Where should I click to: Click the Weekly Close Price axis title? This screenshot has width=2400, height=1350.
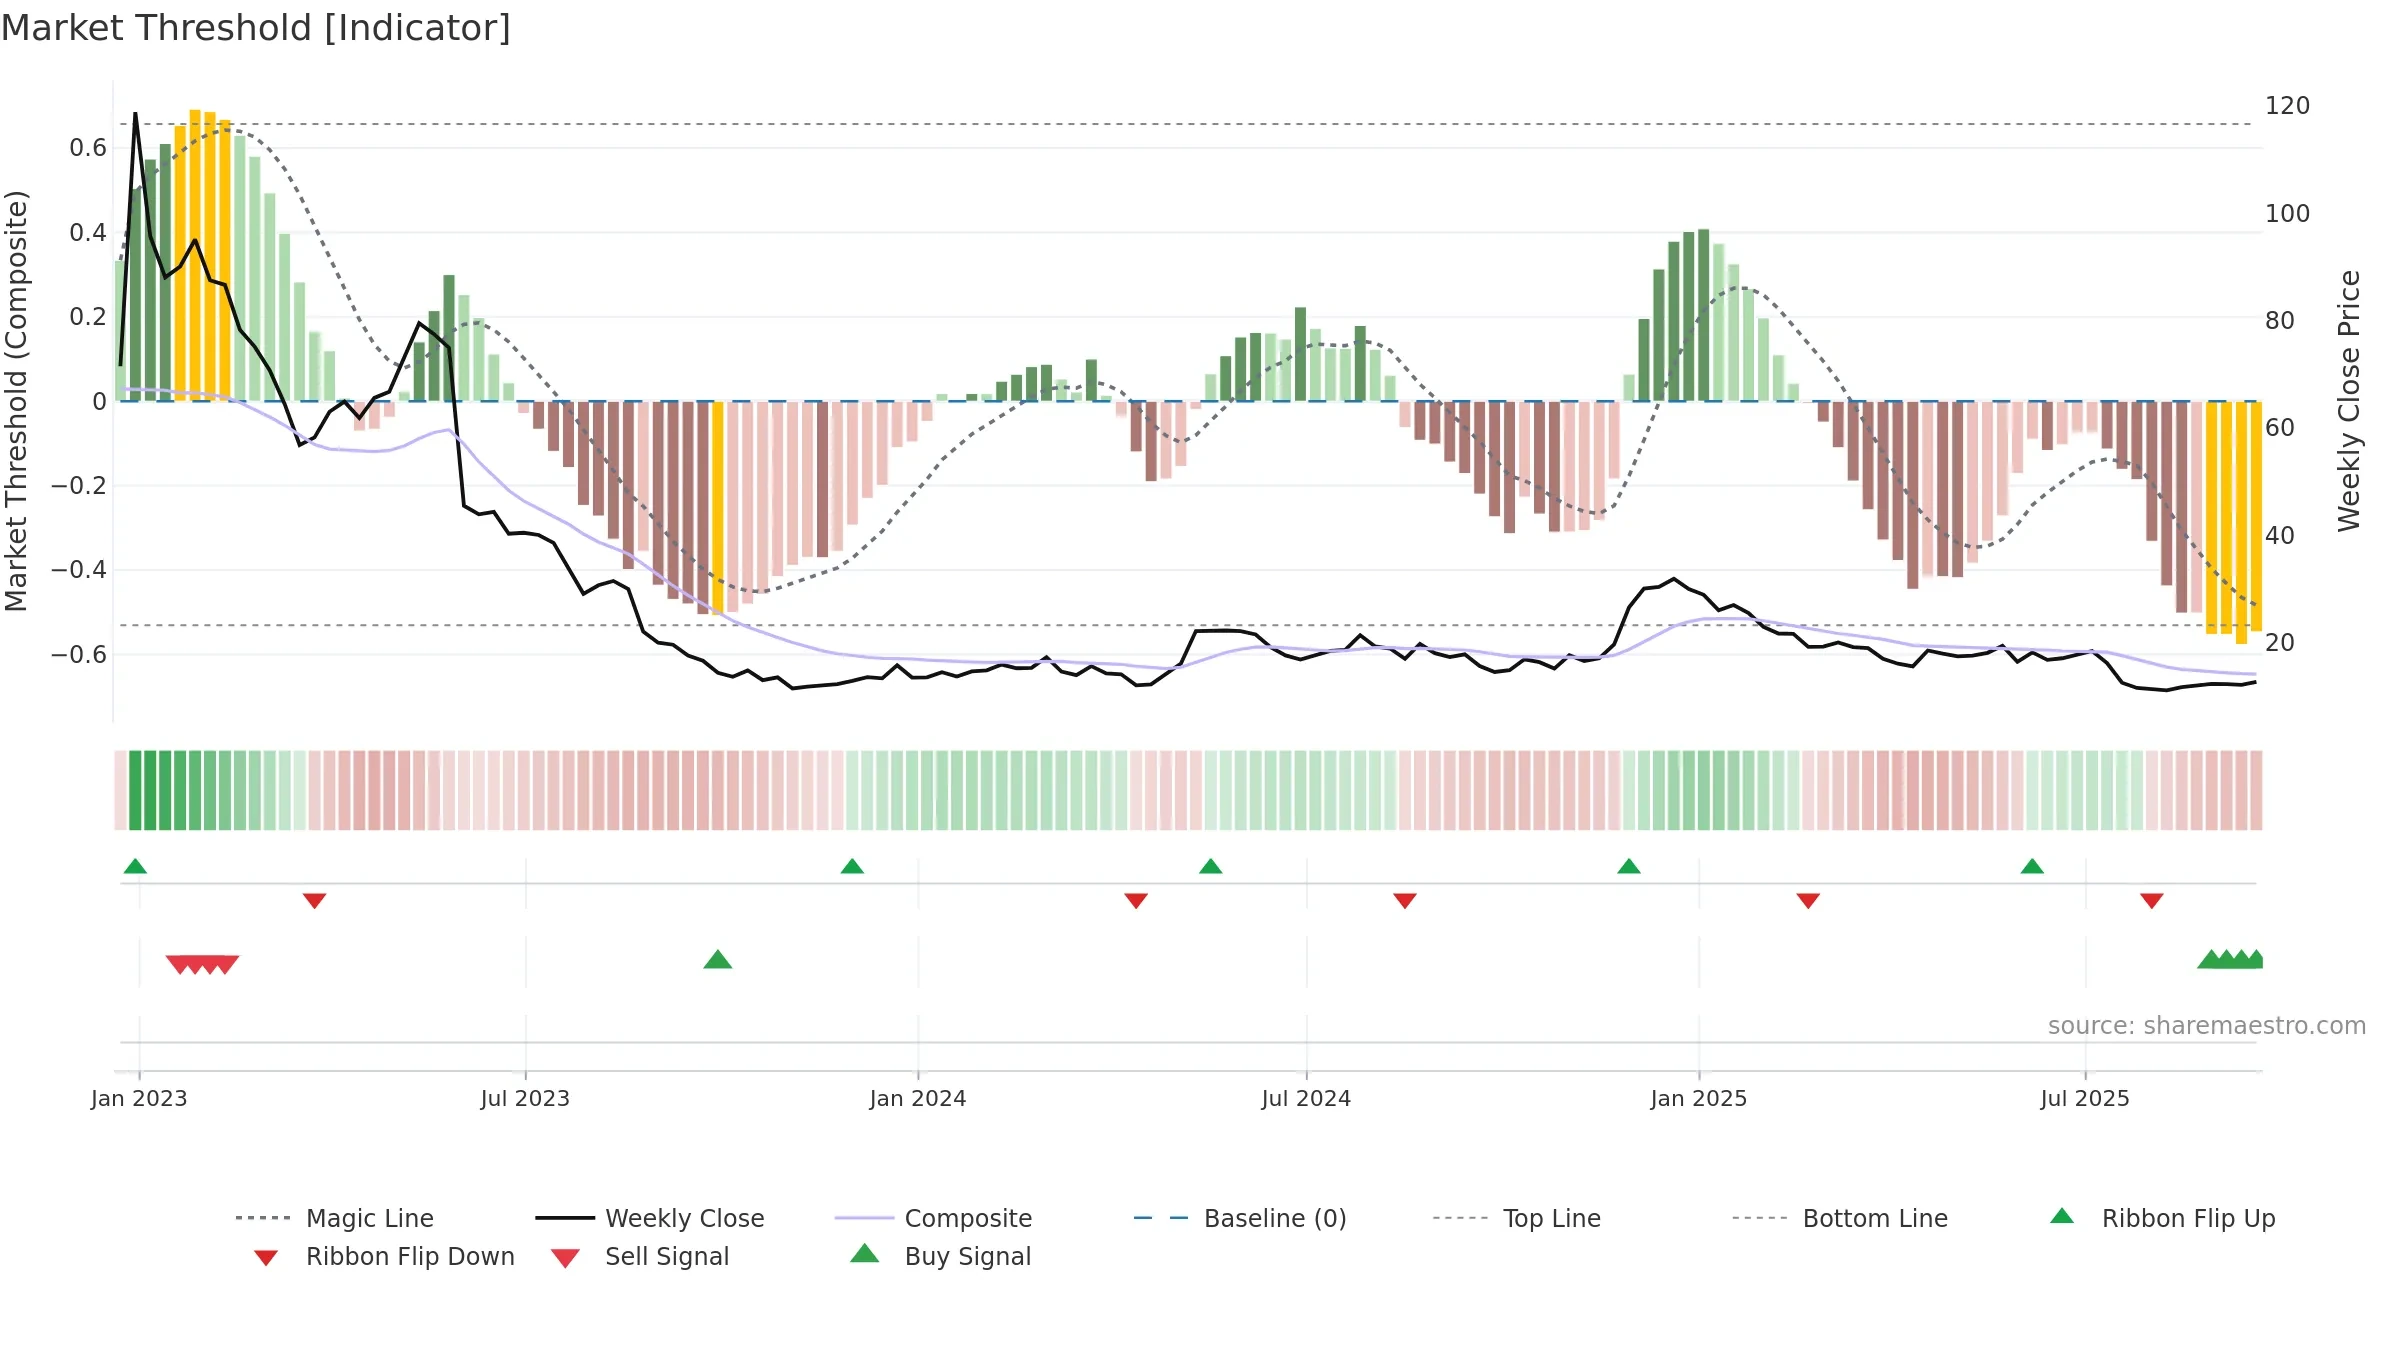[2349, 401]
